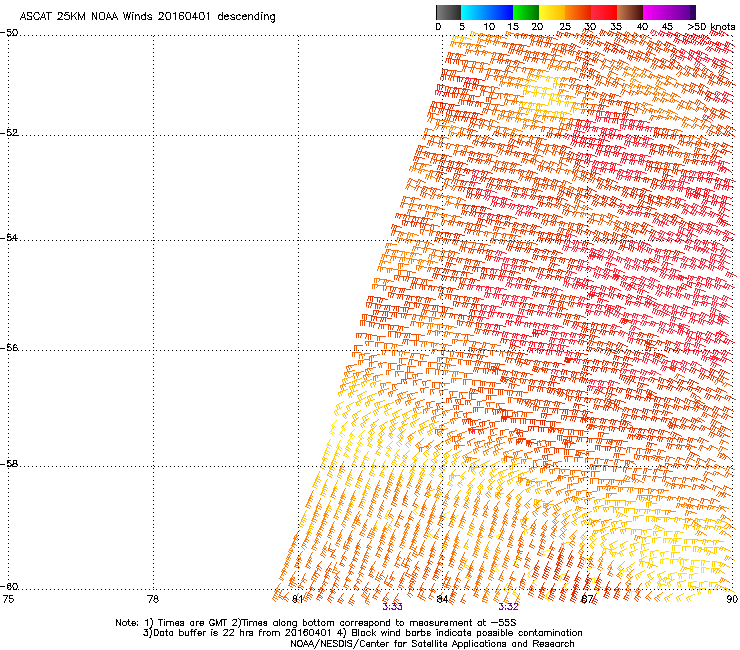Image resolution: width=740 pixels, height=650 pixels.
Task: Click the 78 longitude axis label
Action: pyautogui.click(x=153, y=599)
